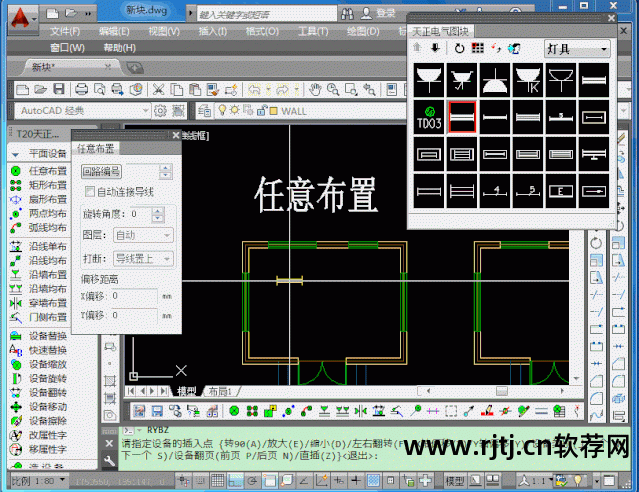Click the 旋转角度 spinner arrows

click(x=158, y=214)
